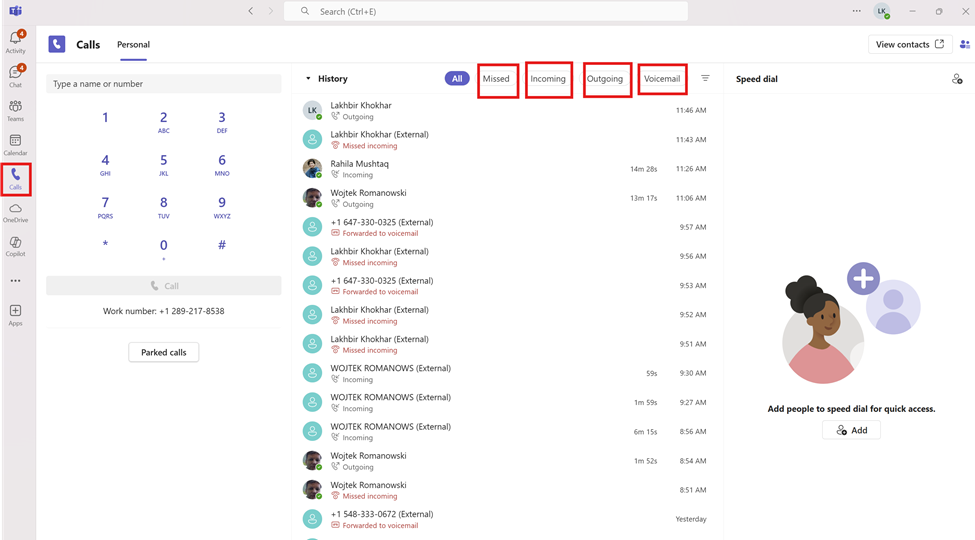Filter history by Voicemail
Viewport: 975px width, 540px height.
(x=662, y=79)
